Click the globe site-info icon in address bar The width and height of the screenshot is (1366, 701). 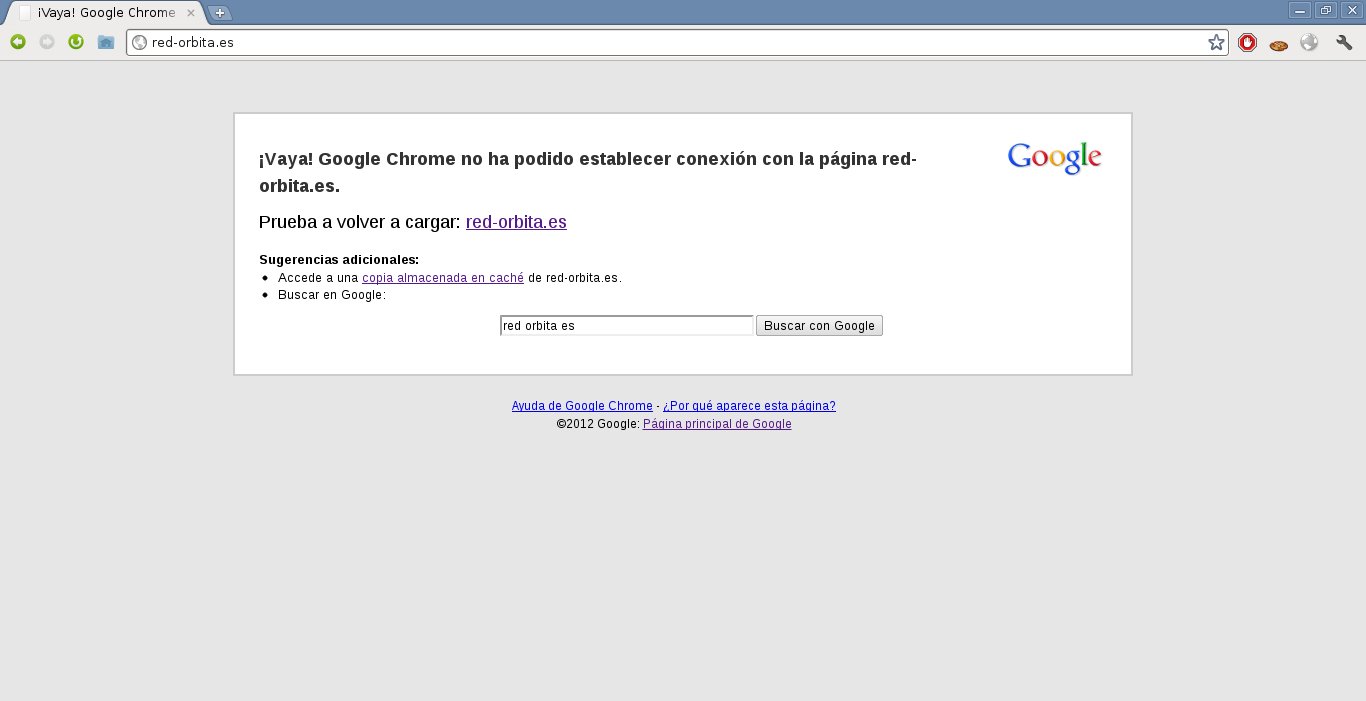[140, 43]
